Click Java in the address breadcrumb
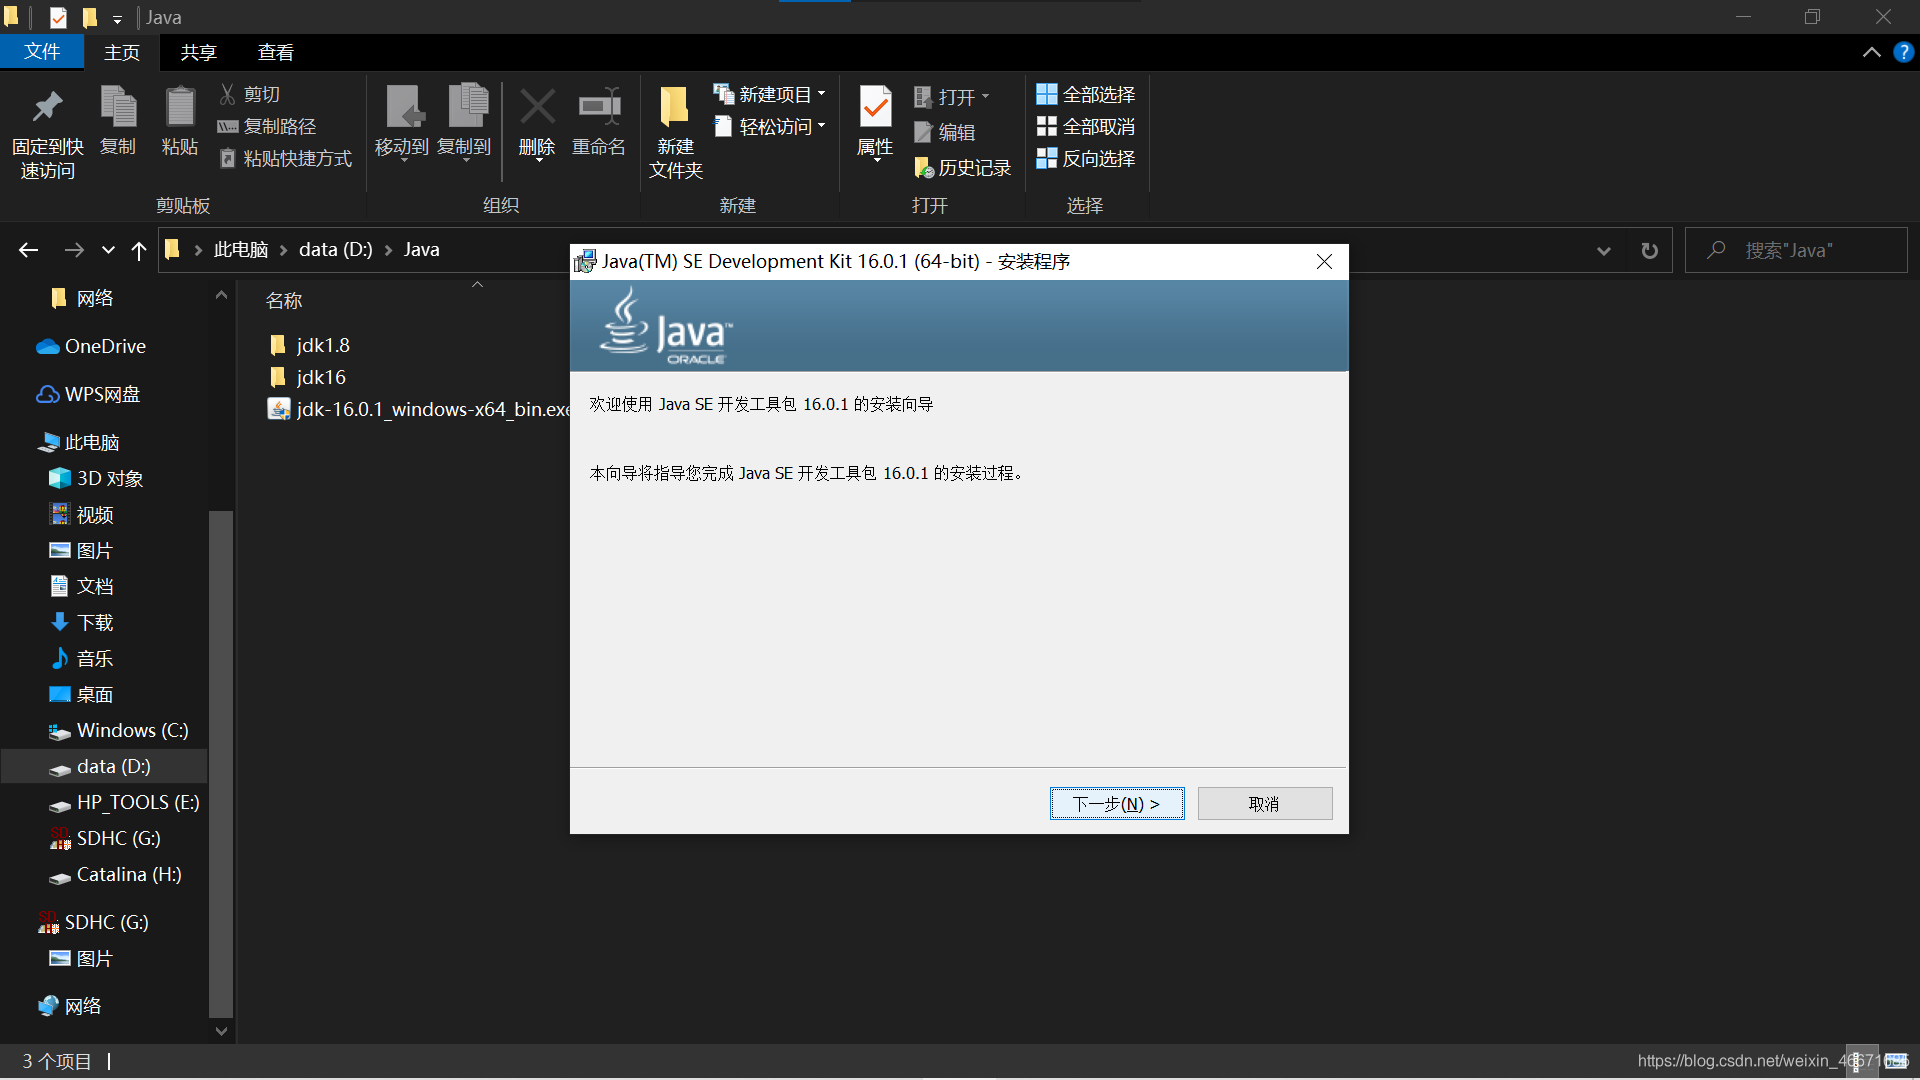This screenshot has height=1080, width=1920. [422, 250]
